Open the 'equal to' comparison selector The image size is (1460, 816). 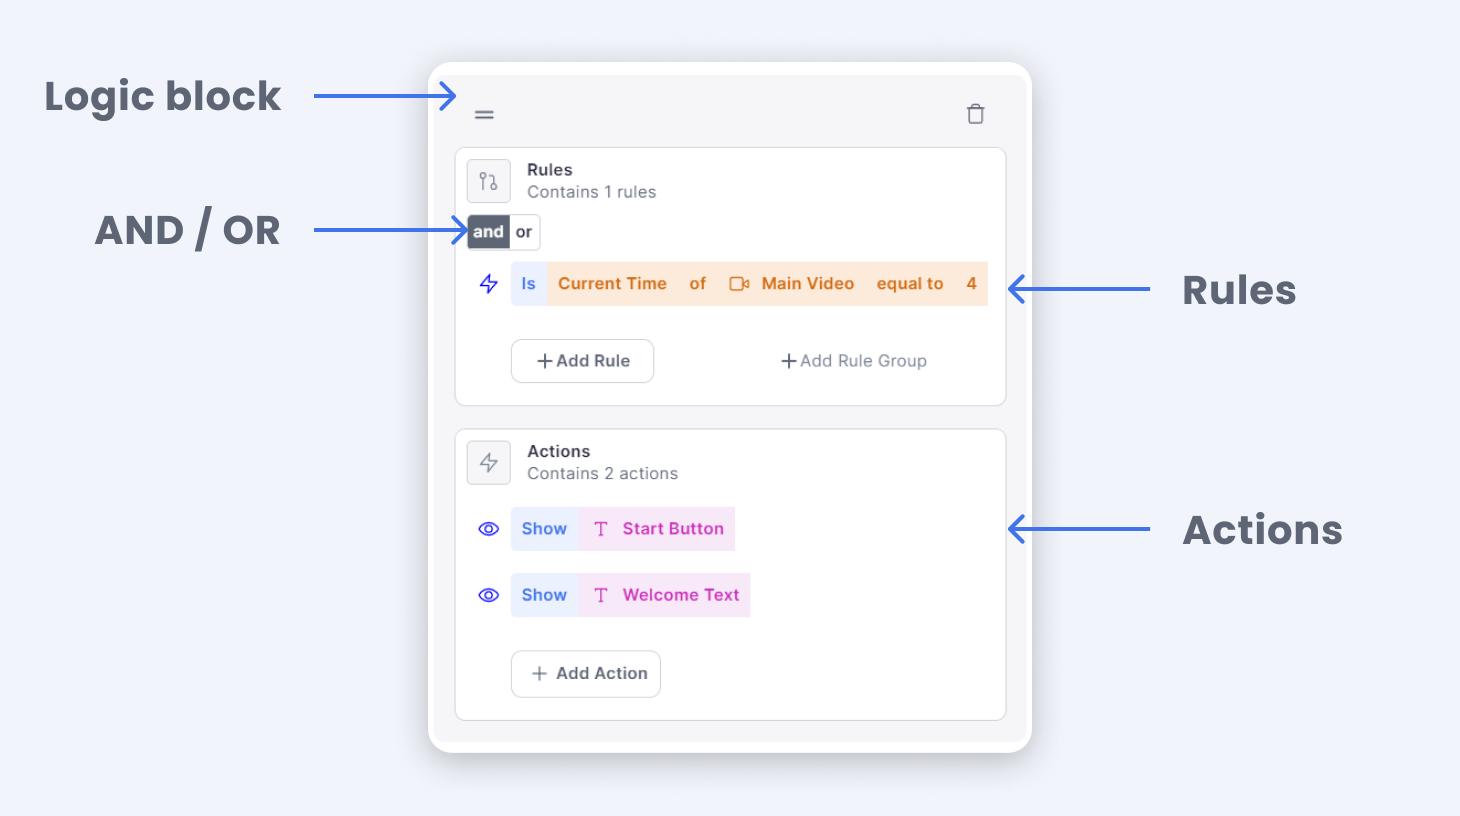click(909, 284)
